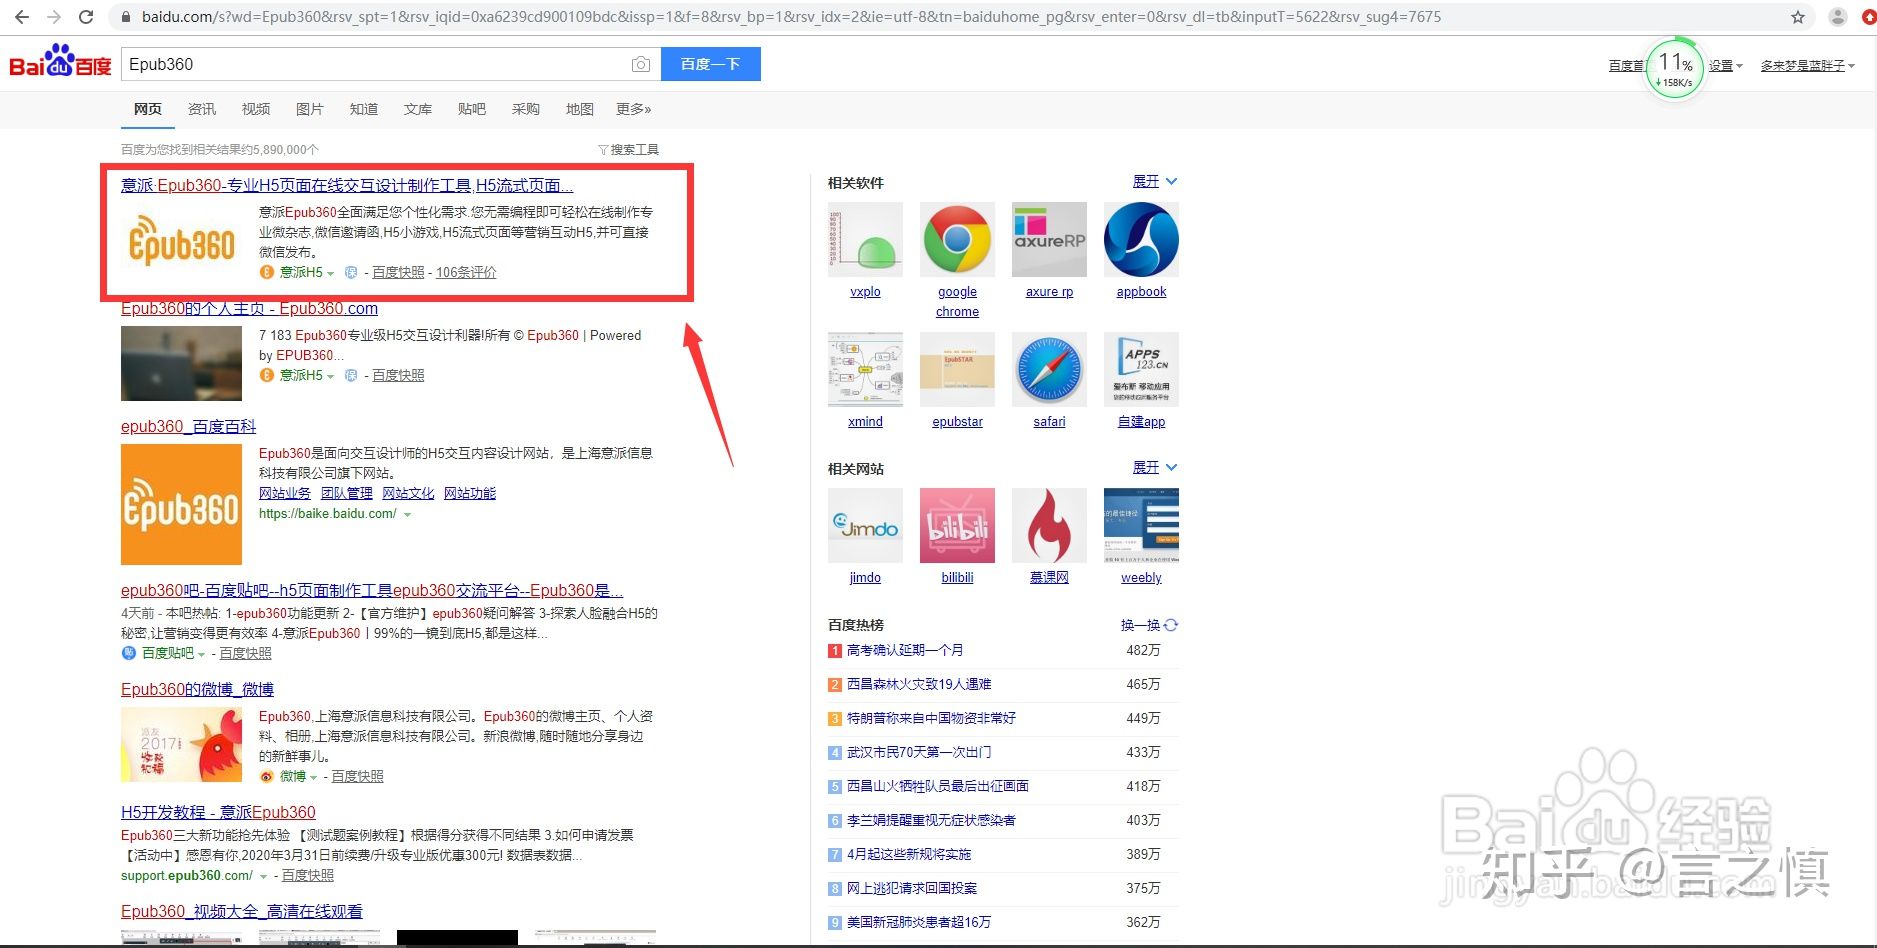Screen dimensions: 1877x948
Task: Open Epub360的个人主页 result link
Action: tap(249, 309)
